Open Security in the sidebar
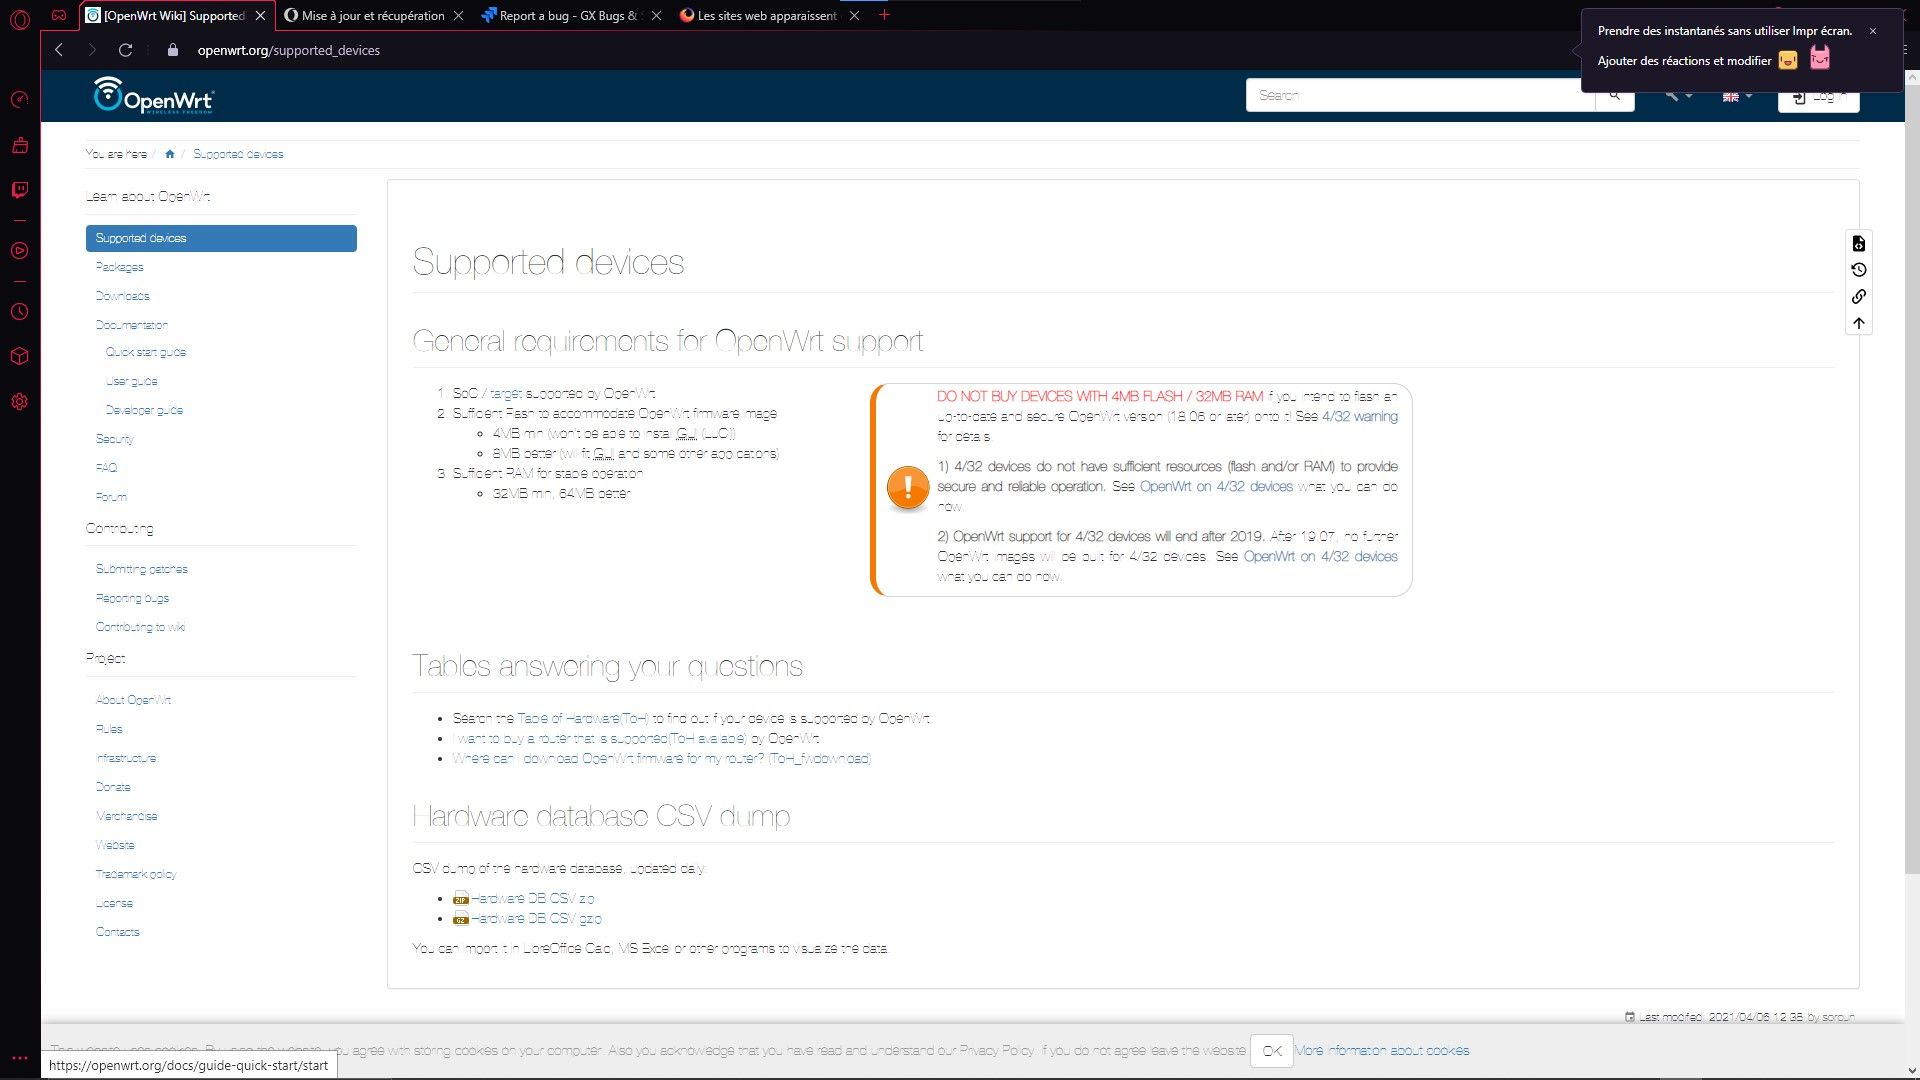Viewport: 1920px width, 1080px height. tap(114, 439)
